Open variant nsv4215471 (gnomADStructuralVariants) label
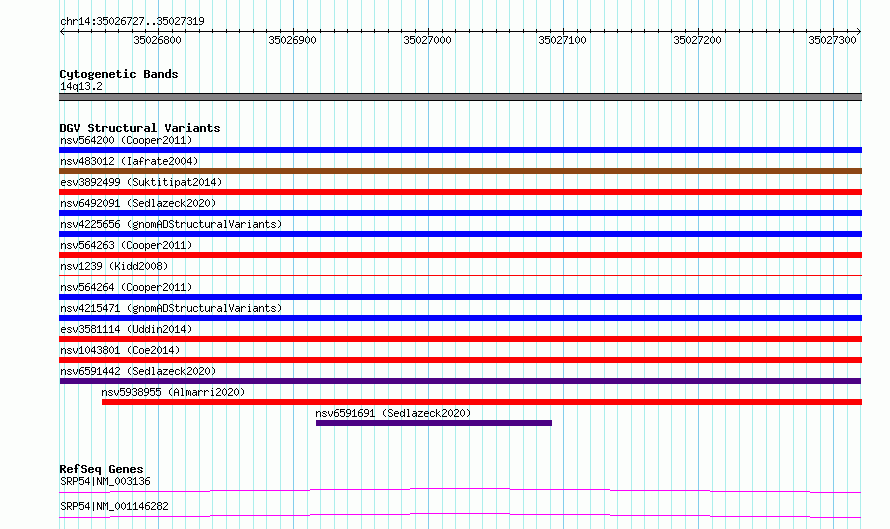Screen dimensions: 890x529 click(x=171, y=308)
